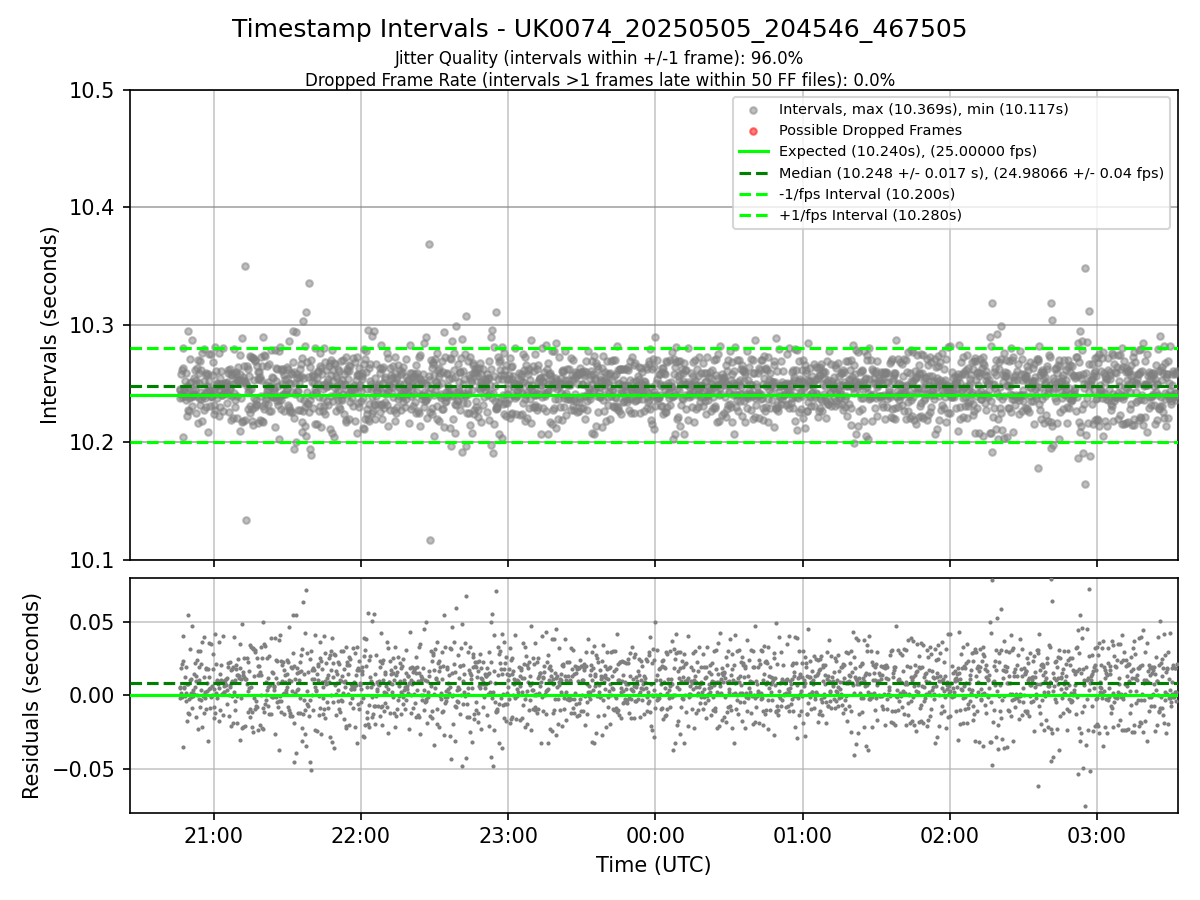The image size is (1200, 900).
Task: Click the 'Jitter Quality' subtitle line
Action: click(x=599, y=58)
